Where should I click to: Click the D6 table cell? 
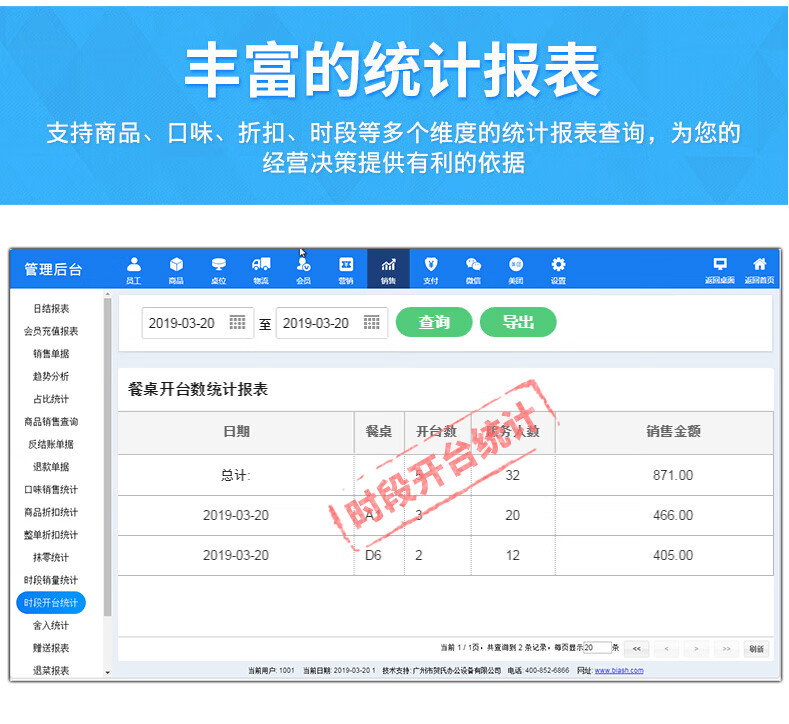click(x=379, y=555)
